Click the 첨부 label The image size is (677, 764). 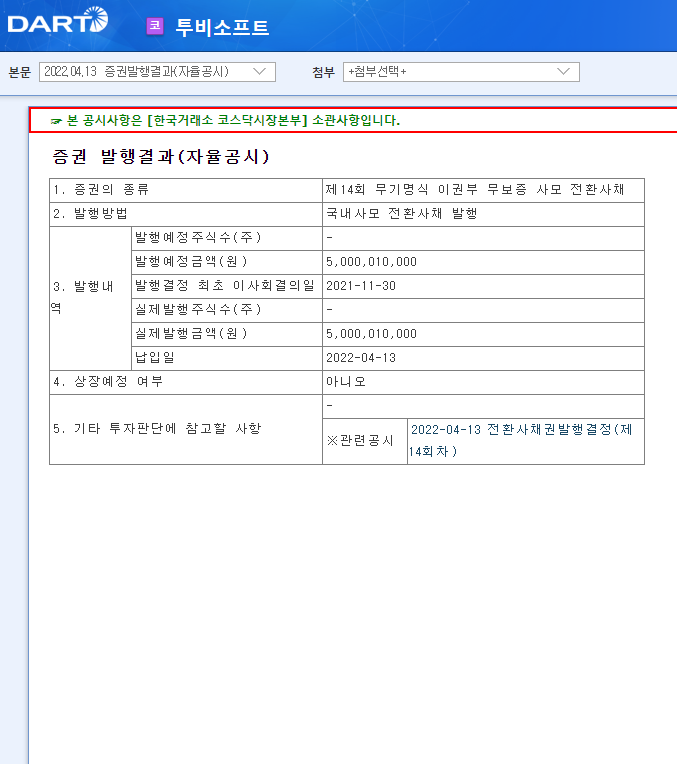[x=323, y=72]
